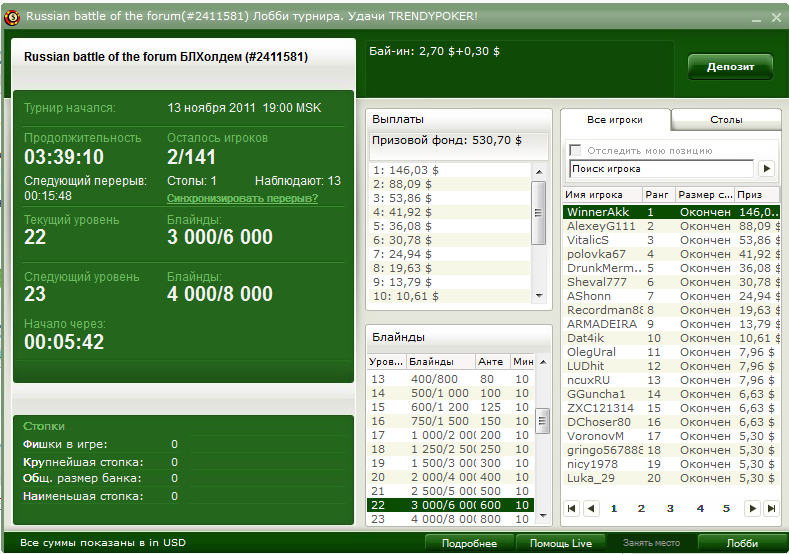Sort by 'Приз' column header

pyautogui.click(x=757, y=195)
